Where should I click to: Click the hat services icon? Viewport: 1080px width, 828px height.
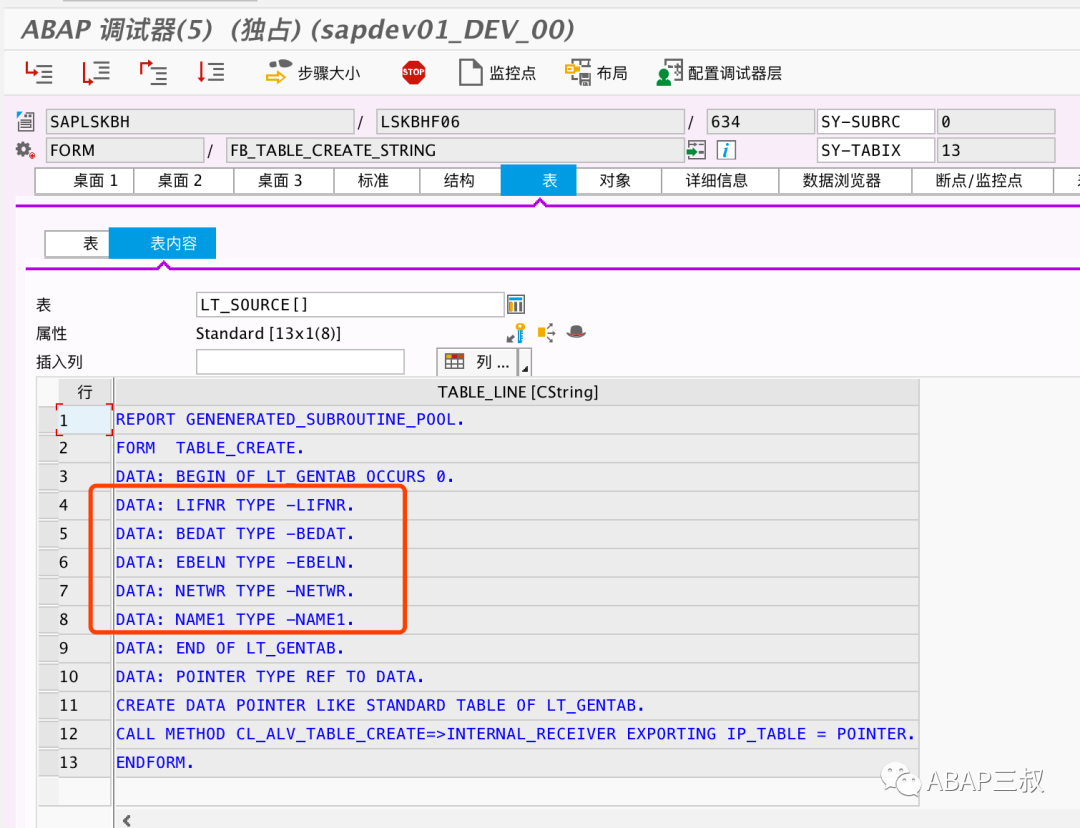(576, 332)
